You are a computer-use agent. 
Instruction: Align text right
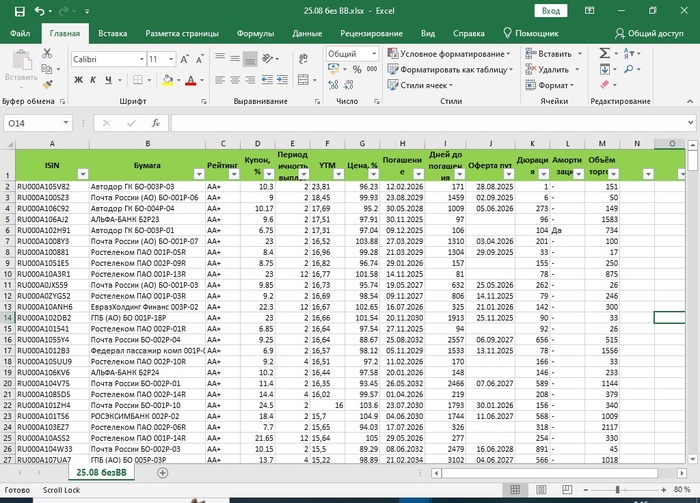click(x=250, y=80)
